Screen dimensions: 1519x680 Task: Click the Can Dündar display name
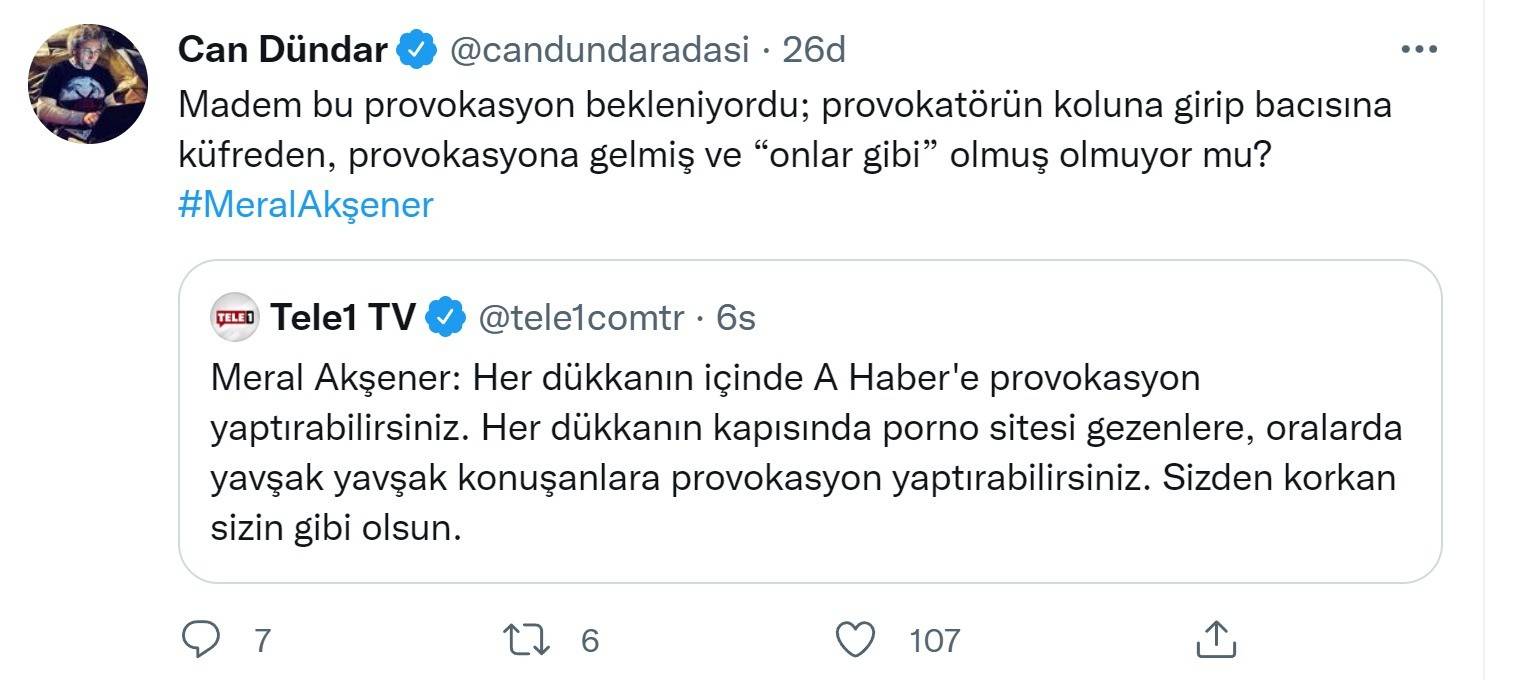coord(283,49)
